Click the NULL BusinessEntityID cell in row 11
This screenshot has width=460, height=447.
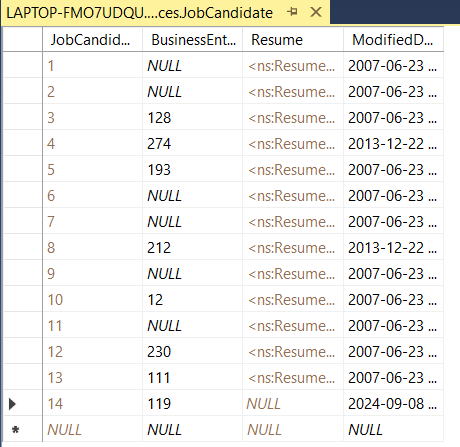pos(193,326)
